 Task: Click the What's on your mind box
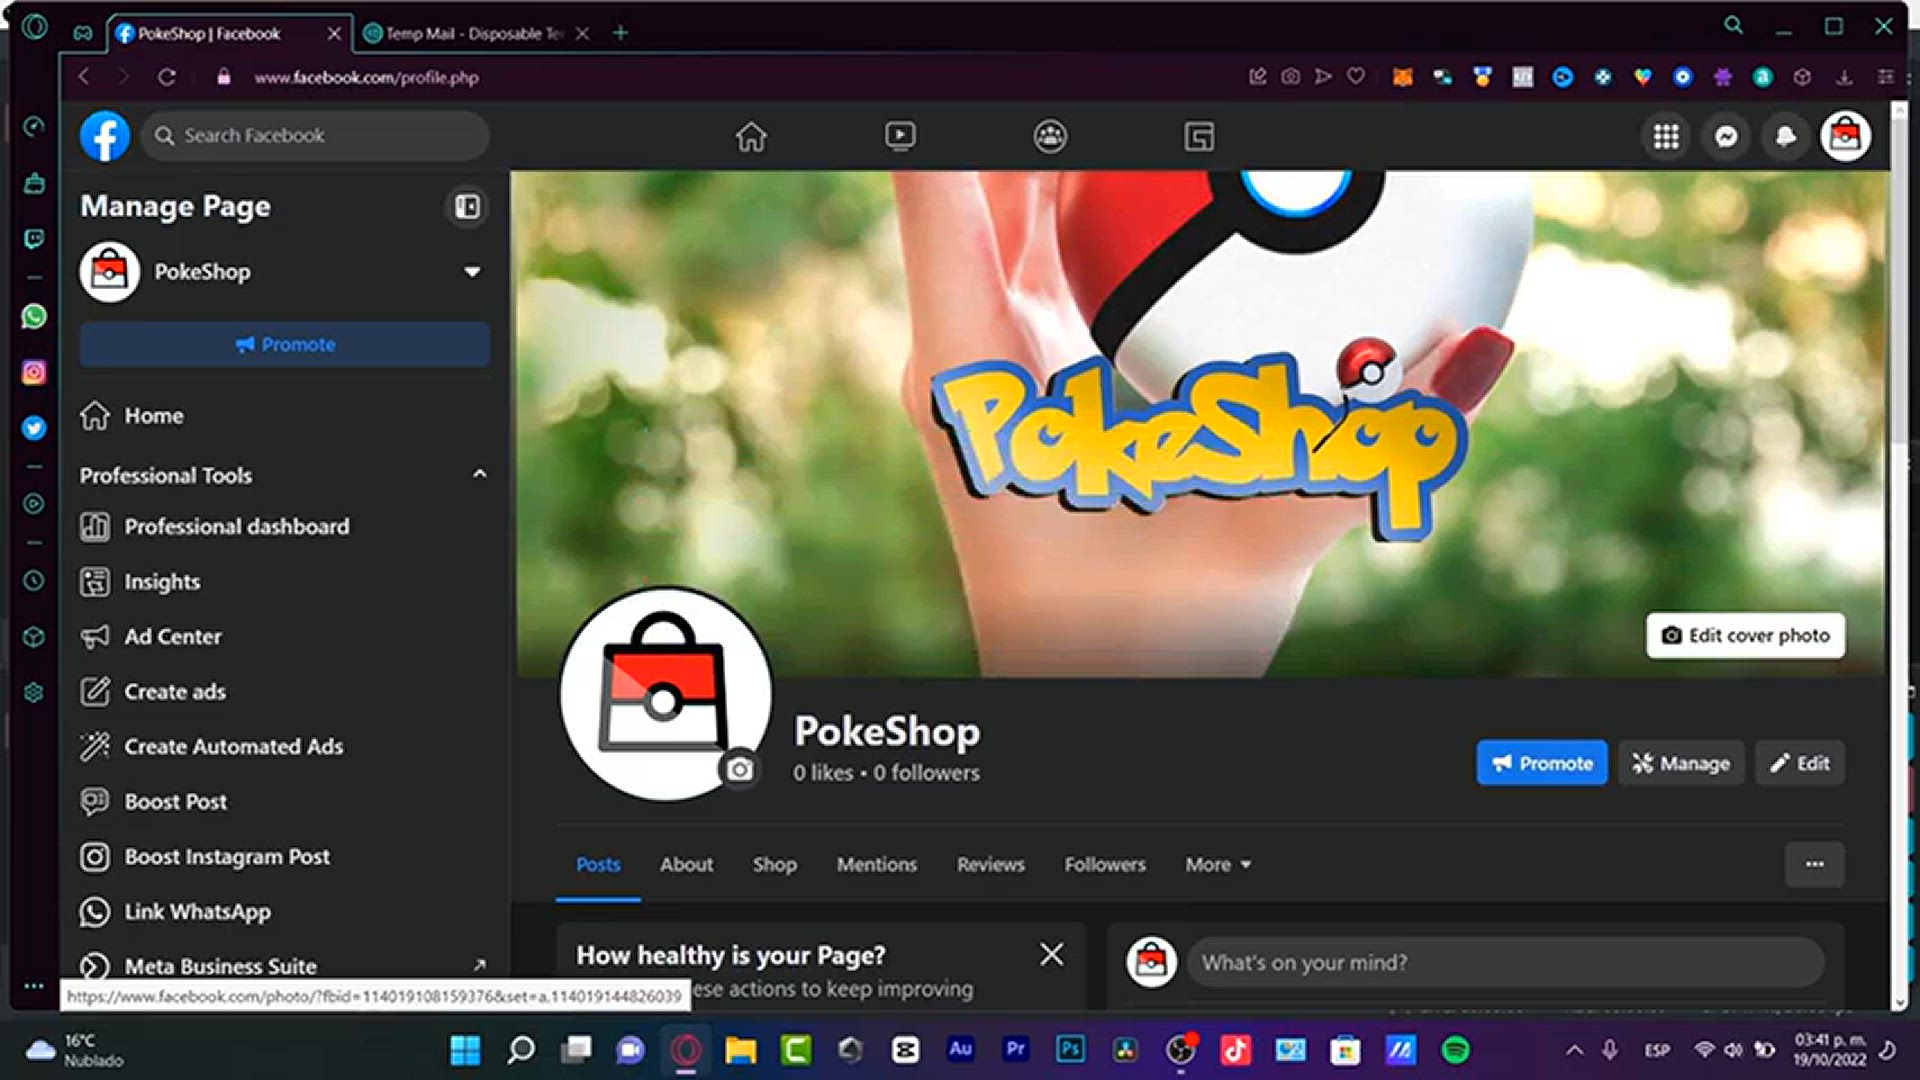click(1505, 963)
